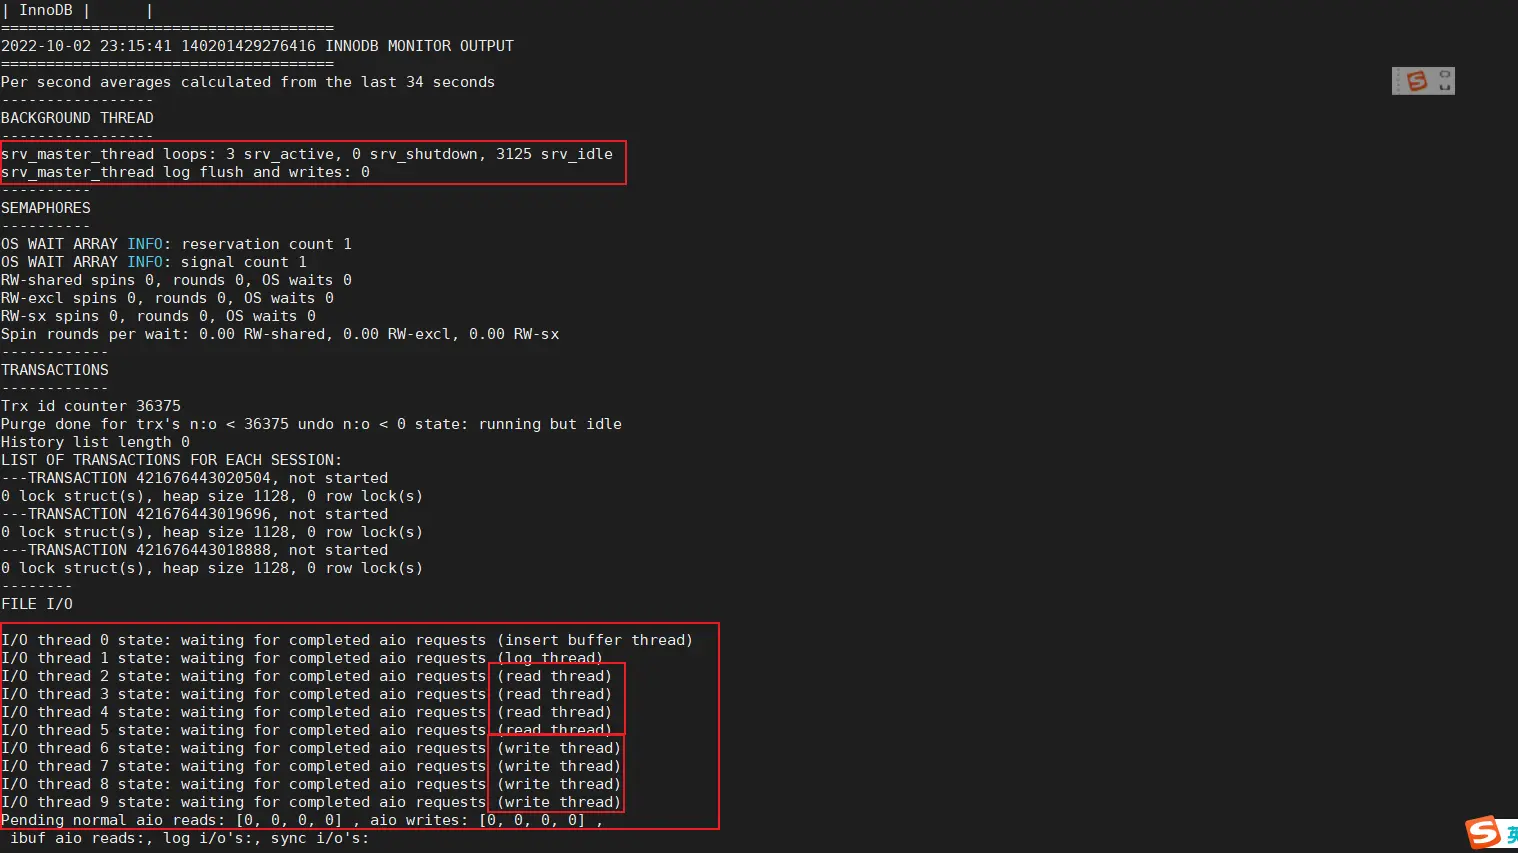Click the 'History list length 0' line
Image resolution: width=1518 pixels, height=853 pixels.
[95, 442]
